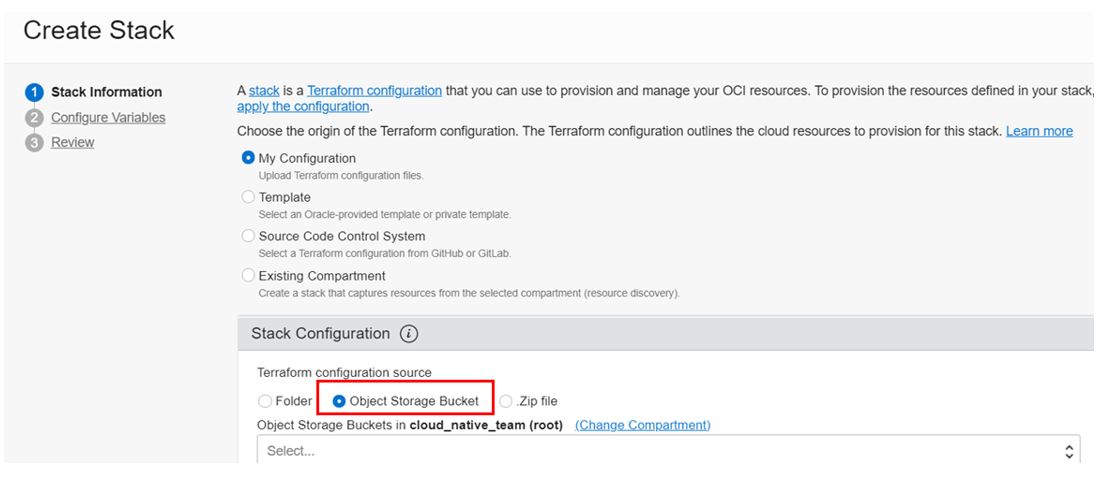Choose .Zip file as configuration source
This screenshot has height=495, width=1101.
coord(506,401)
